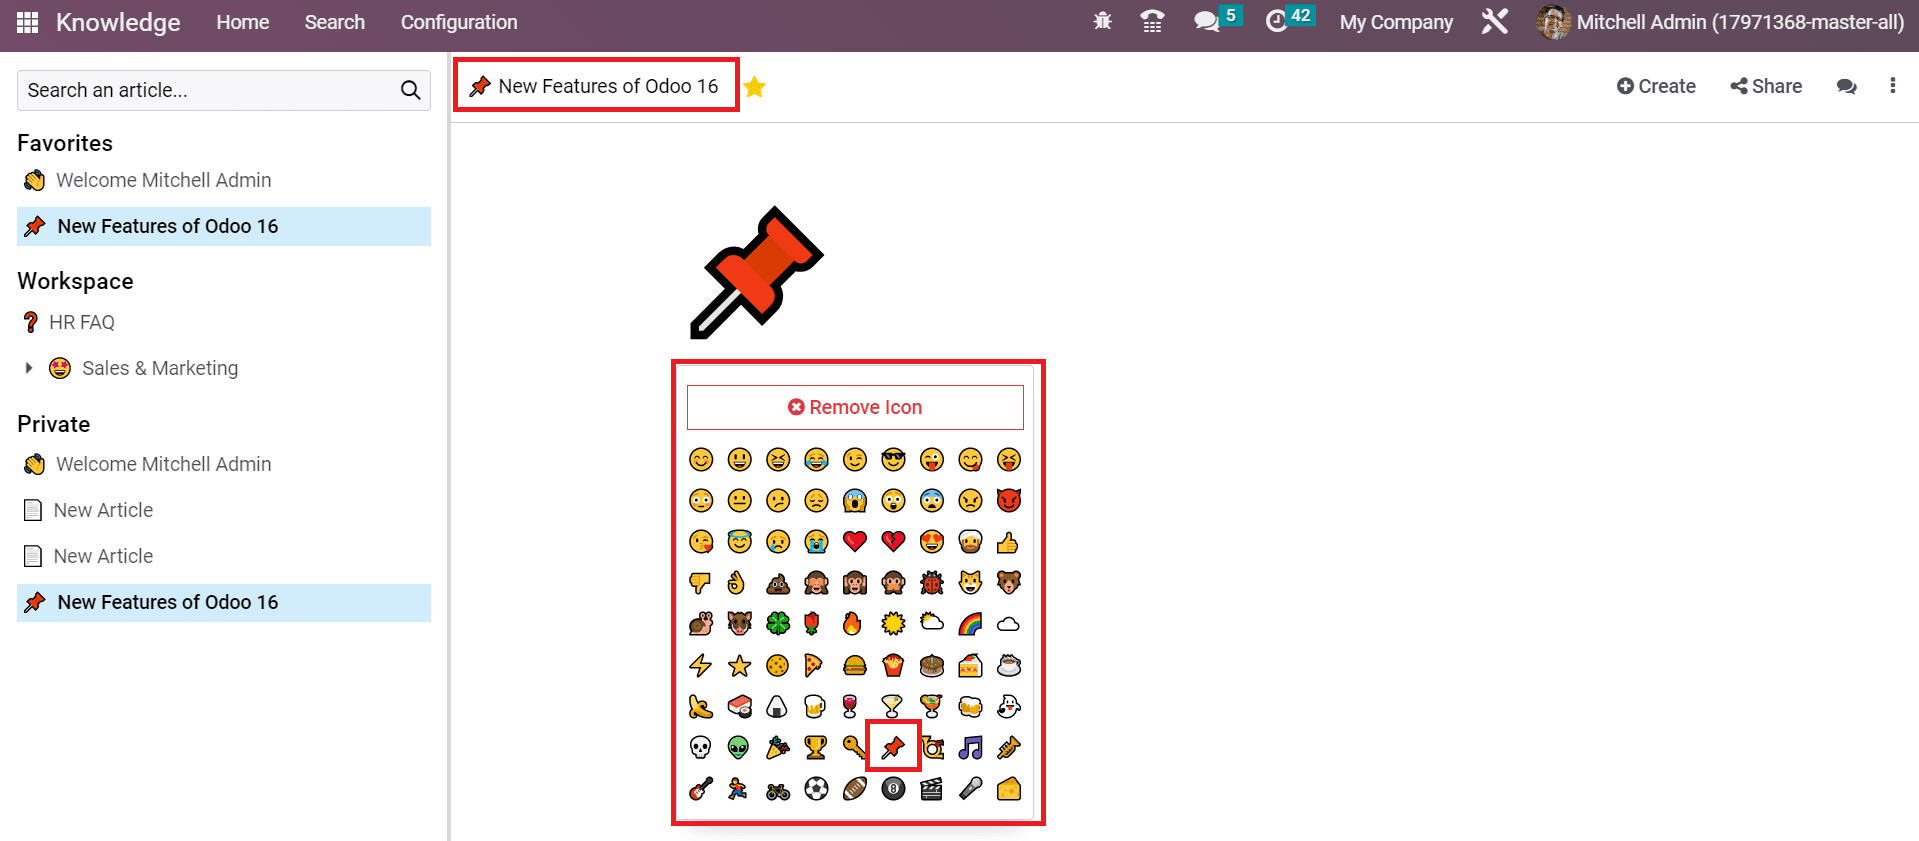Screen dimensions: 1919x841
Task: Click the search magnifier icon
Action: (x=410, y=90)
